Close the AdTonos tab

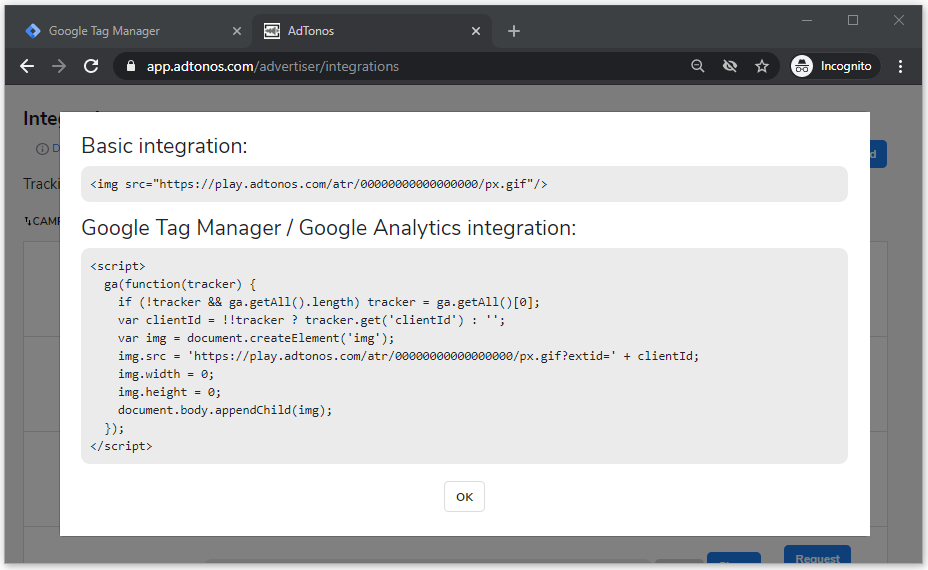tap(476, 31)
